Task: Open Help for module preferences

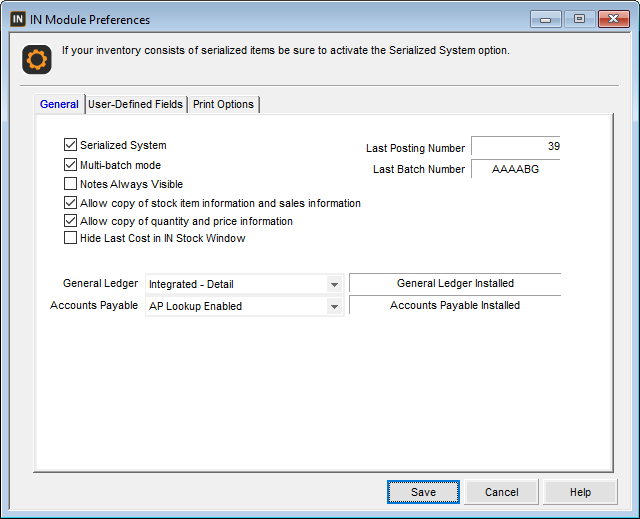Action: point(580,492)
